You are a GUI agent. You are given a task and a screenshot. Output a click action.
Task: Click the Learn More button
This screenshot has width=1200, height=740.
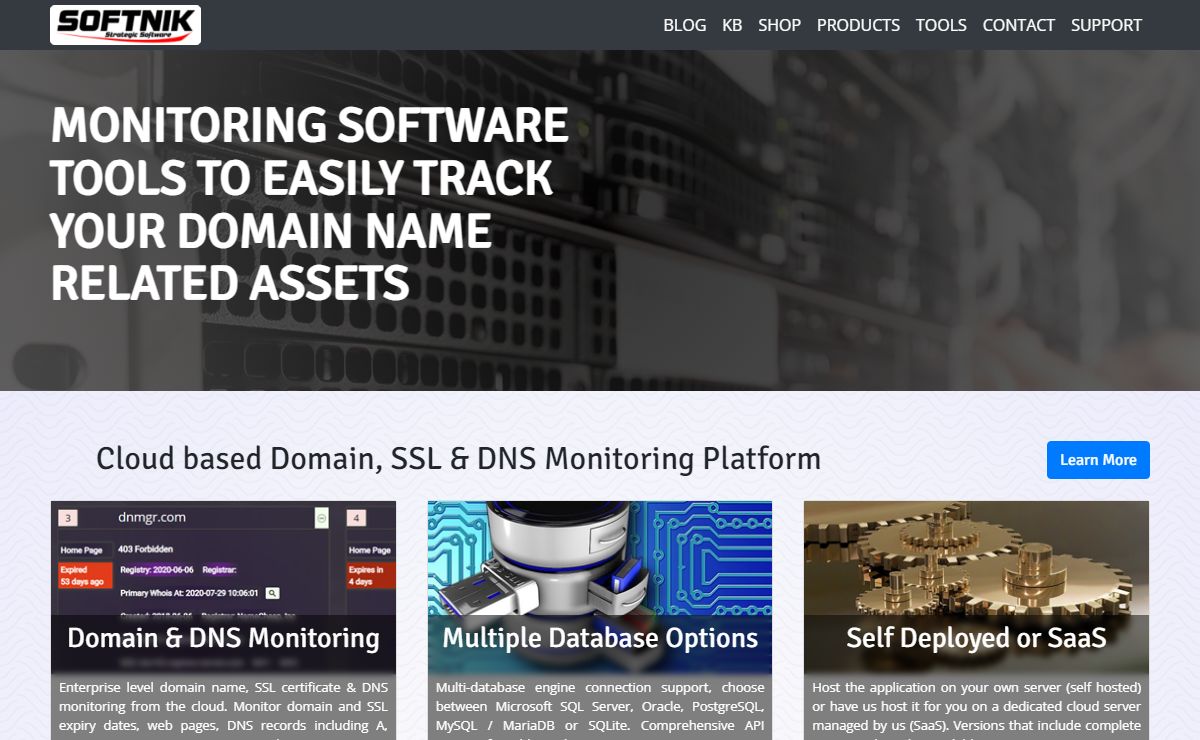[1098, 460]
